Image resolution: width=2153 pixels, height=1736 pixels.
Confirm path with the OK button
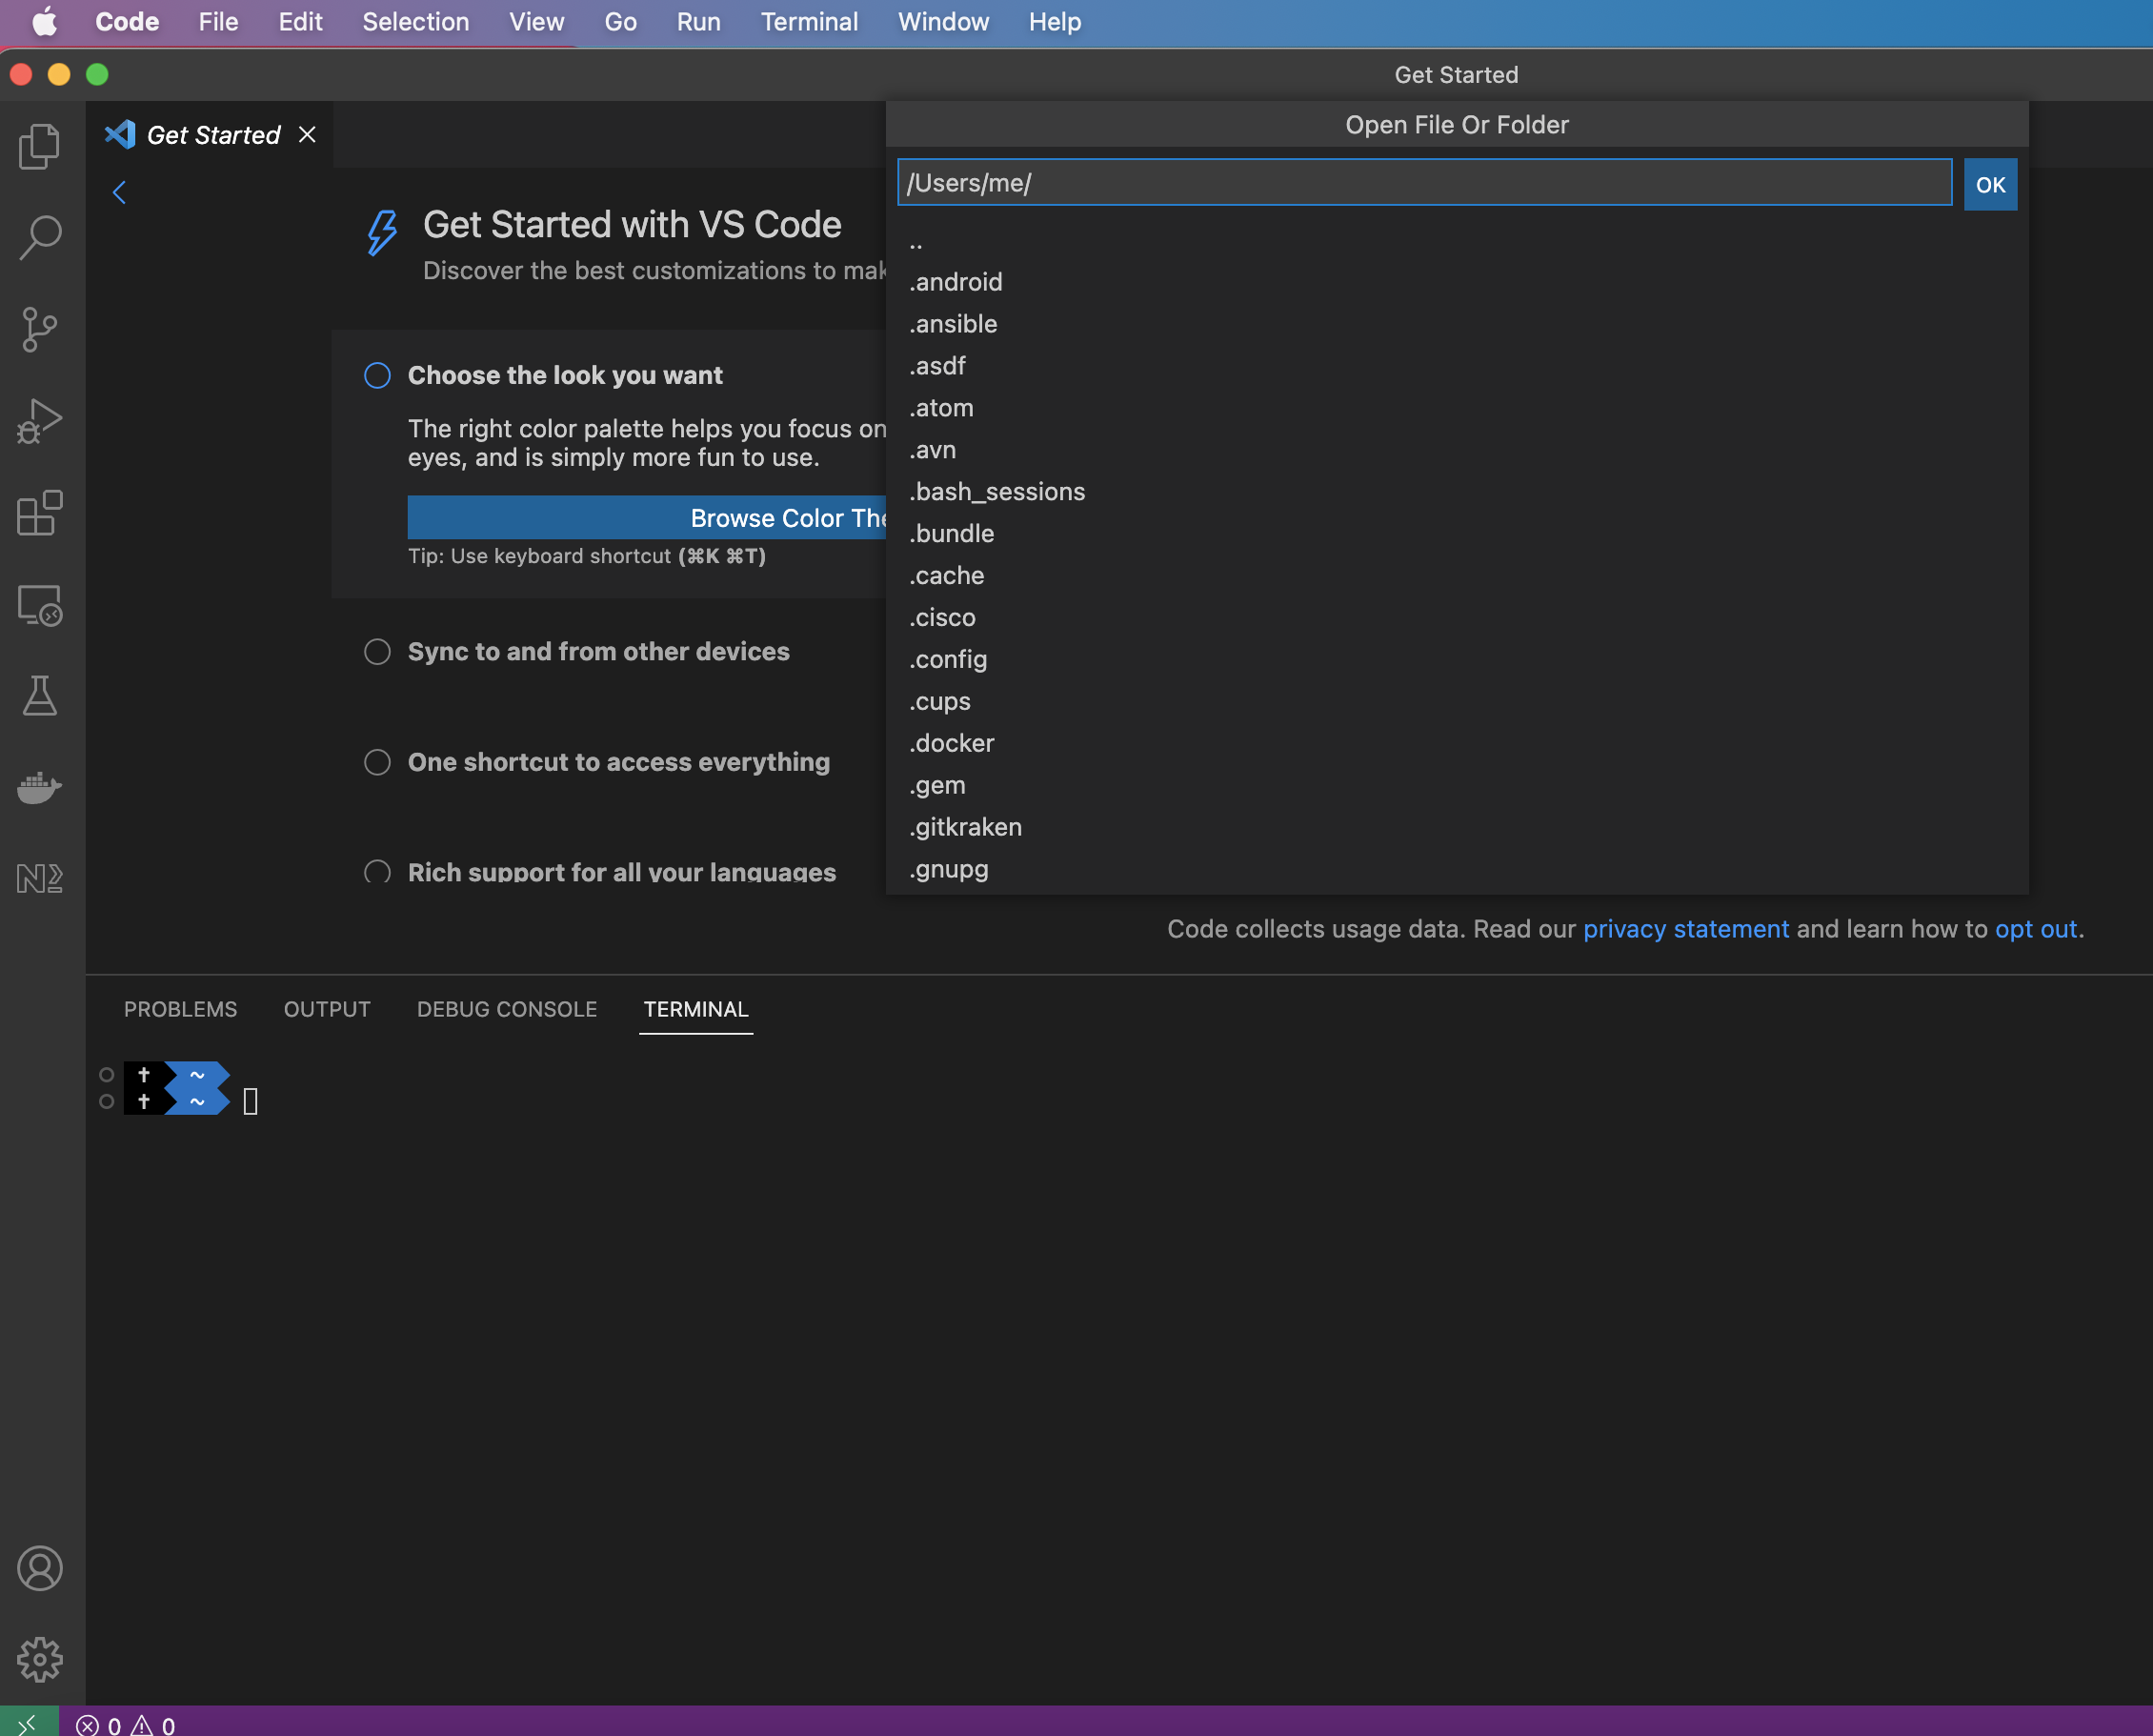click(1989, 184)
